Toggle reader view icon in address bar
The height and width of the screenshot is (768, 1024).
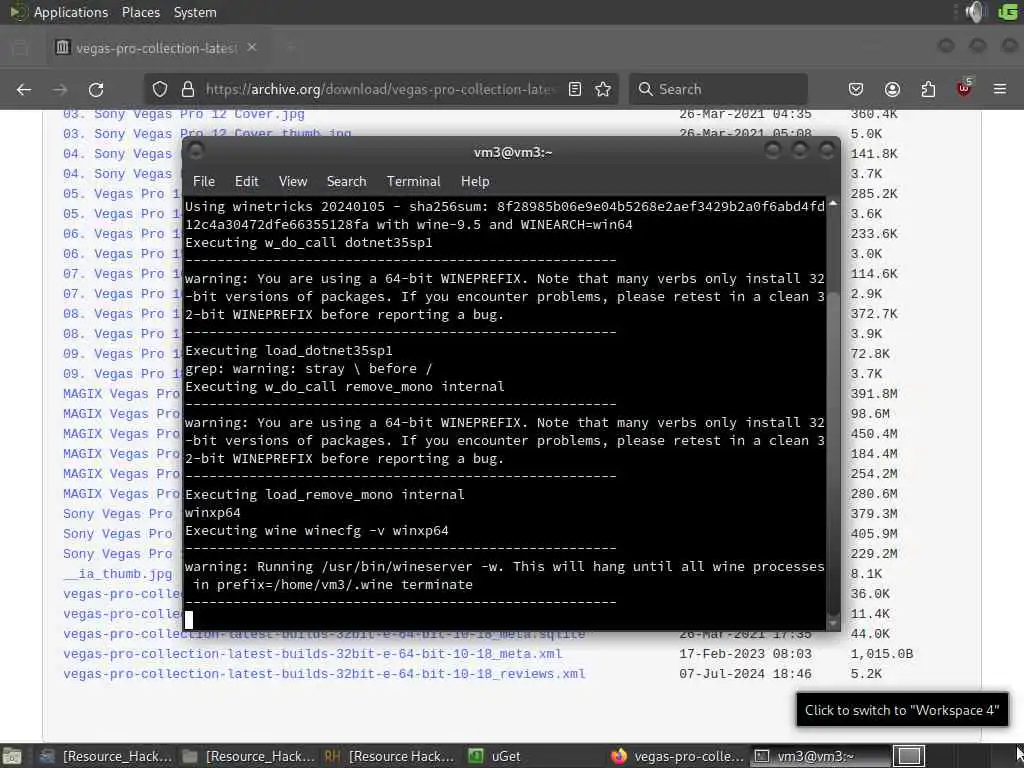click(x=575, y=89)
